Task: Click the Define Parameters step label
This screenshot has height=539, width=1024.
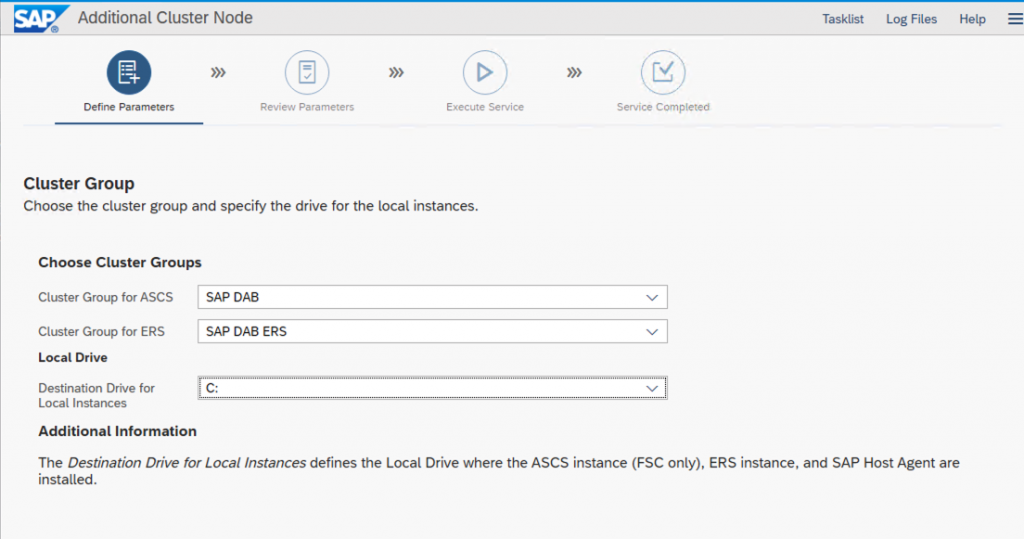Action: click(x=129, y=106)
